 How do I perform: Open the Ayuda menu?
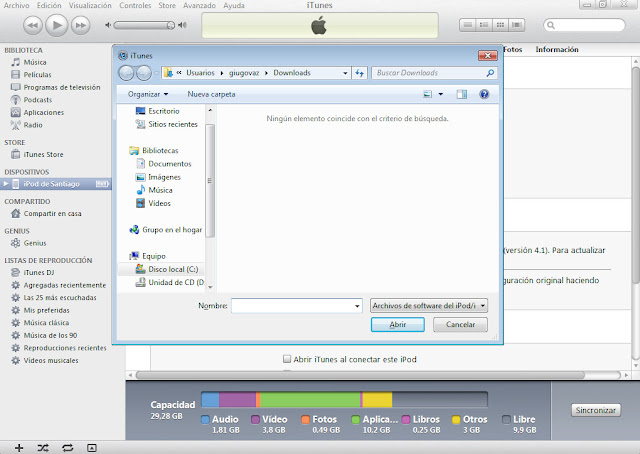pos(234,5)
